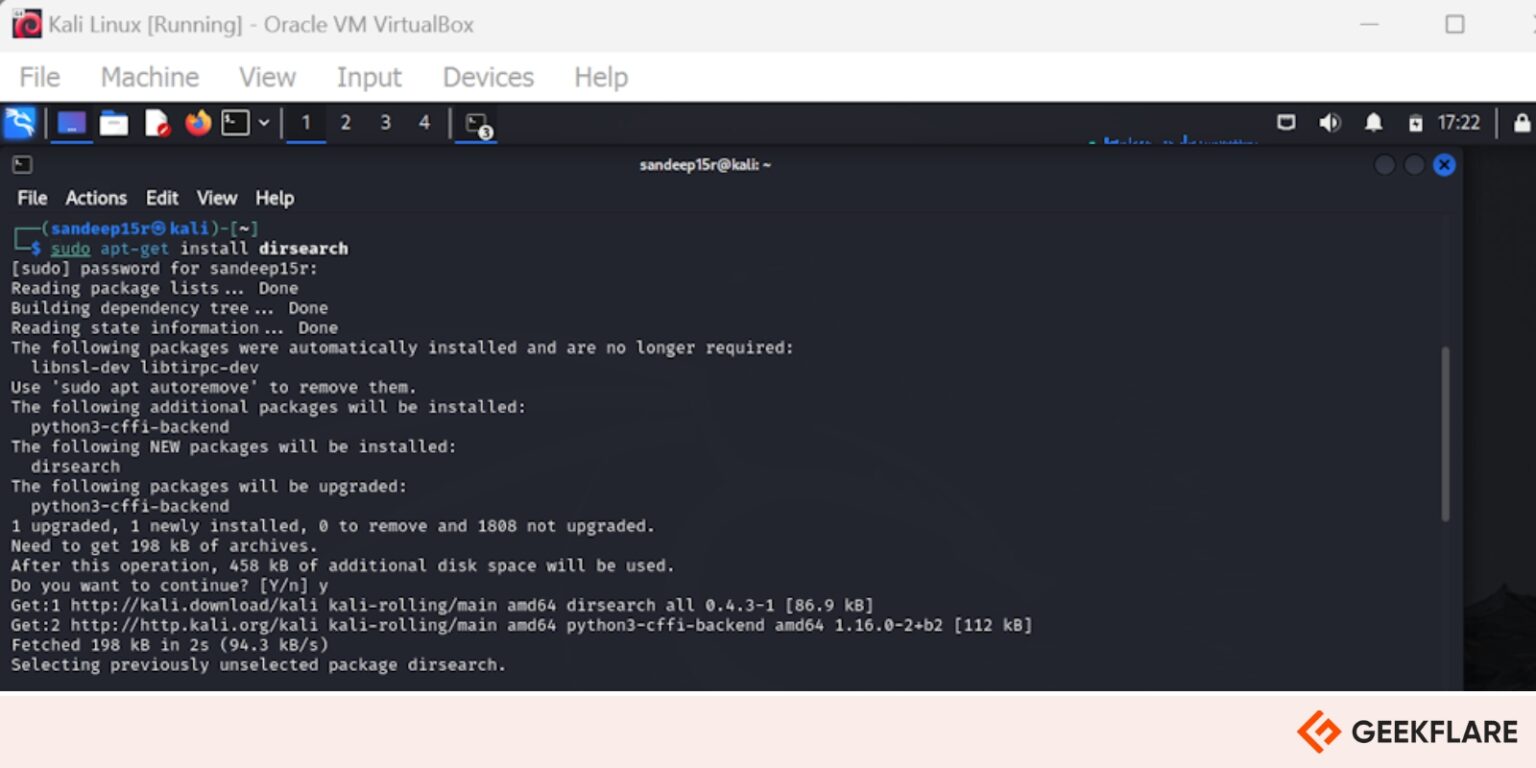Expand the terminal launcher dropdown arrow
The width and height of the screenshot is (1536, 768).
262,122
